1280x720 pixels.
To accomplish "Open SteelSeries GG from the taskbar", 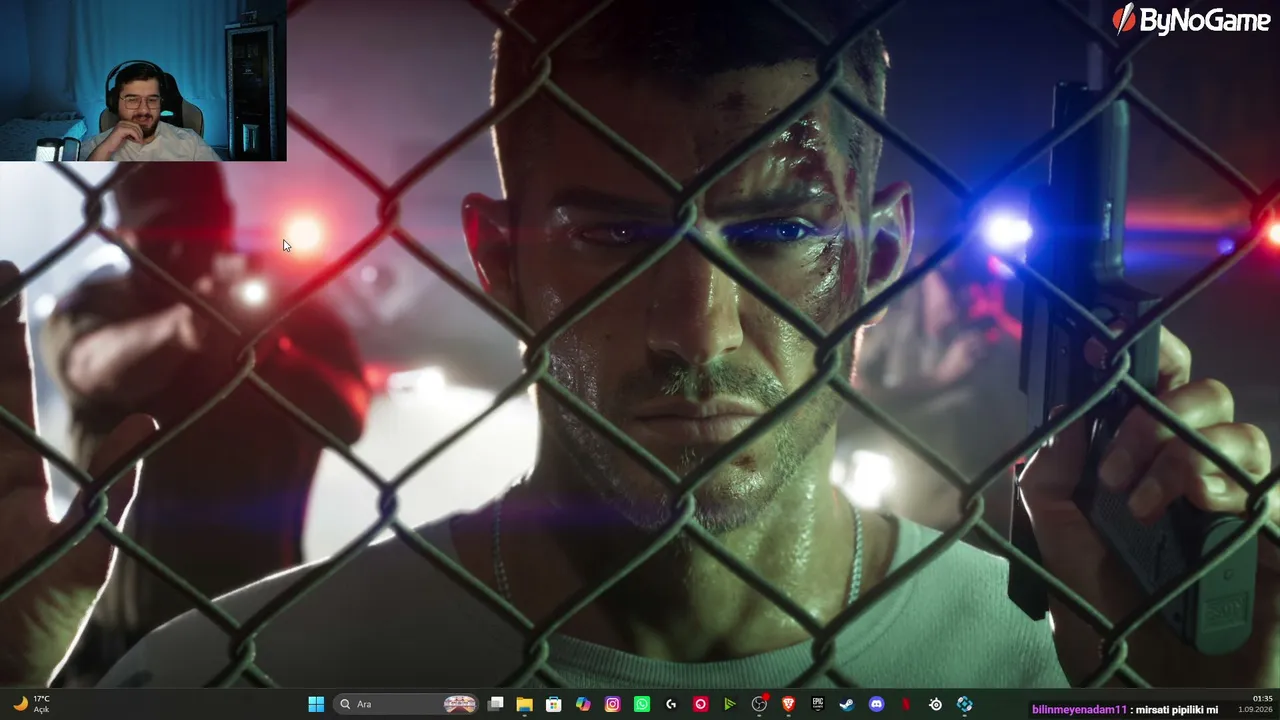I will [x=935, y=704].
